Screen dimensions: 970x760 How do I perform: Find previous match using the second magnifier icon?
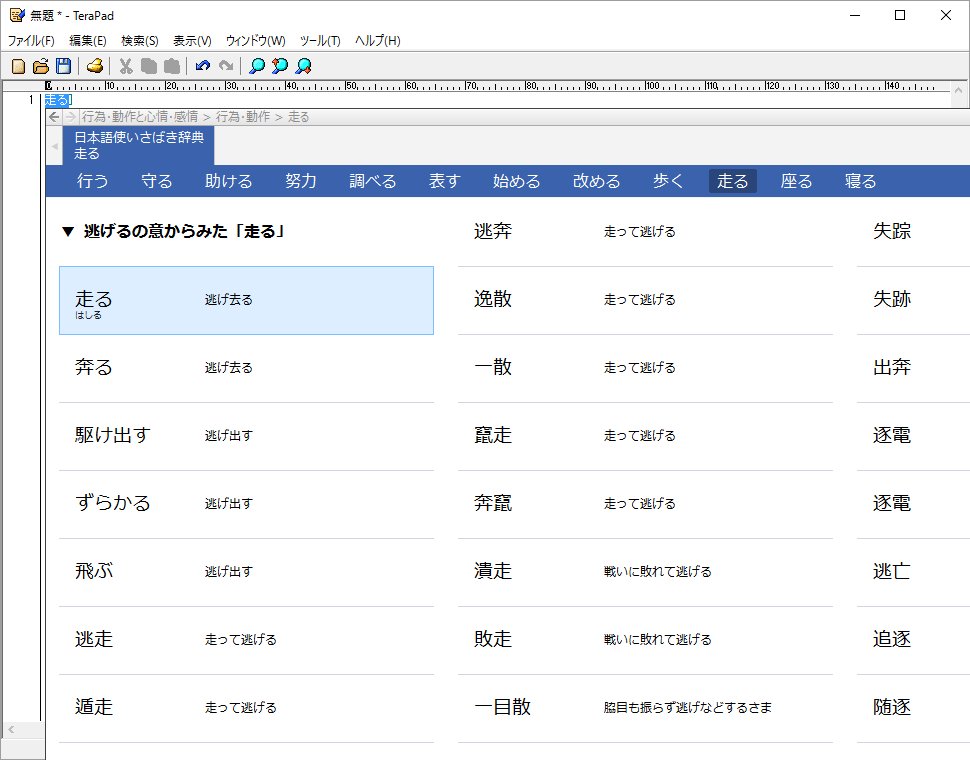280,66
